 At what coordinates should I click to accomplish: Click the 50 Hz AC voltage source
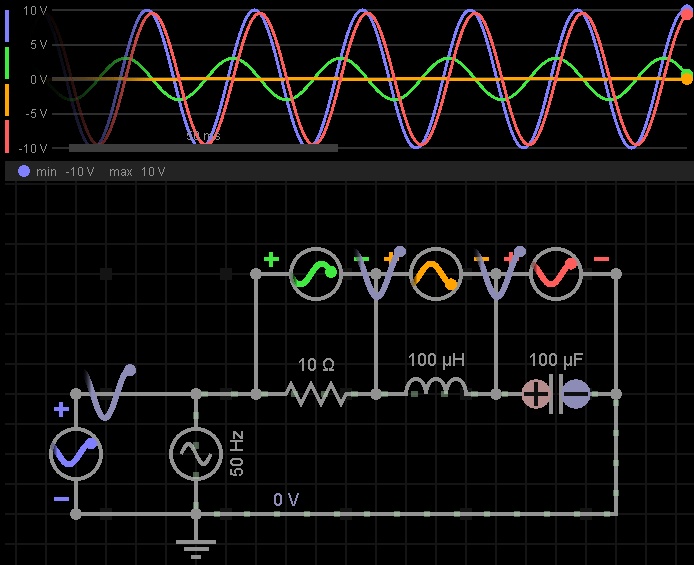pos(196,455)
